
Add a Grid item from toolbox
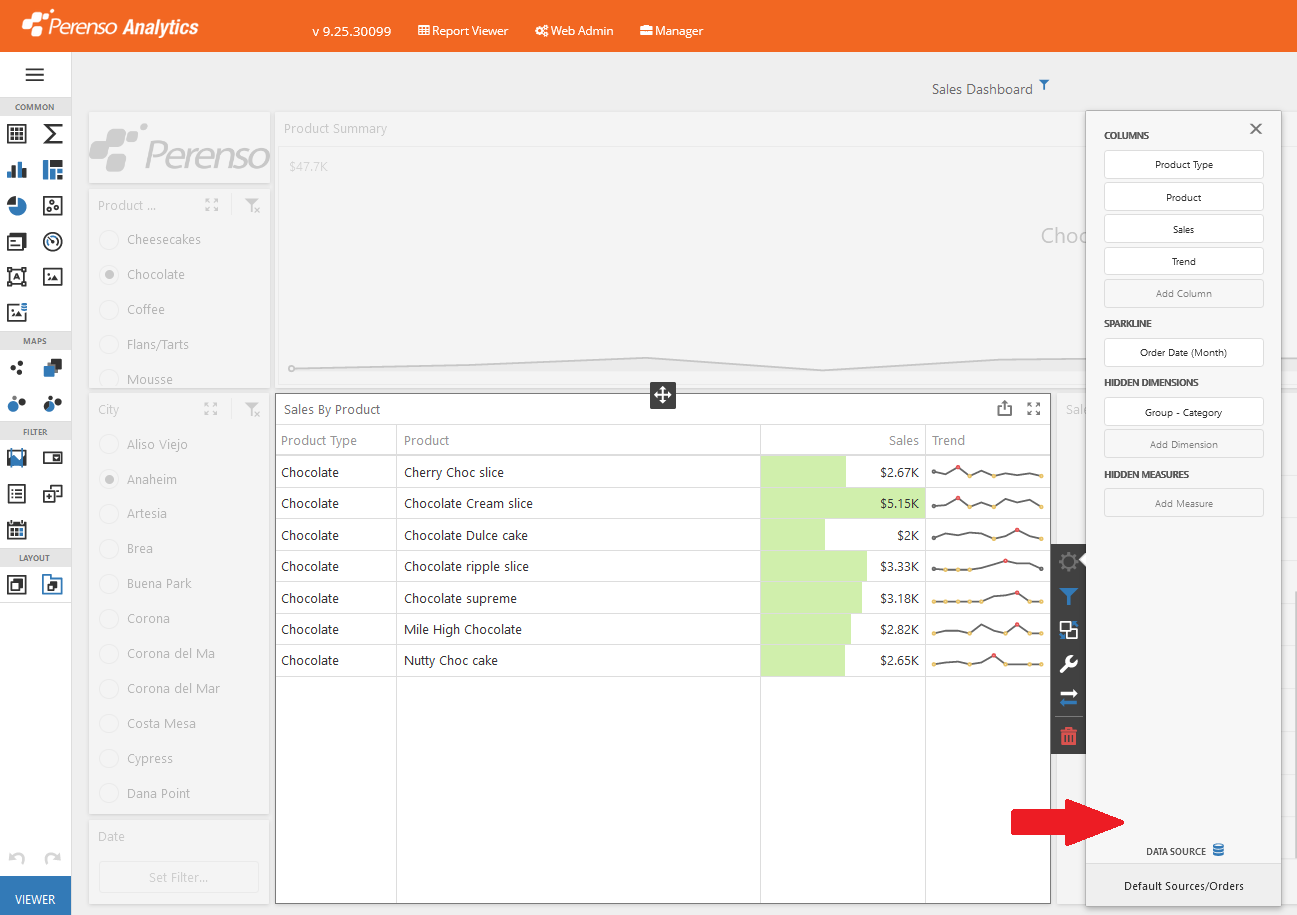17,134
